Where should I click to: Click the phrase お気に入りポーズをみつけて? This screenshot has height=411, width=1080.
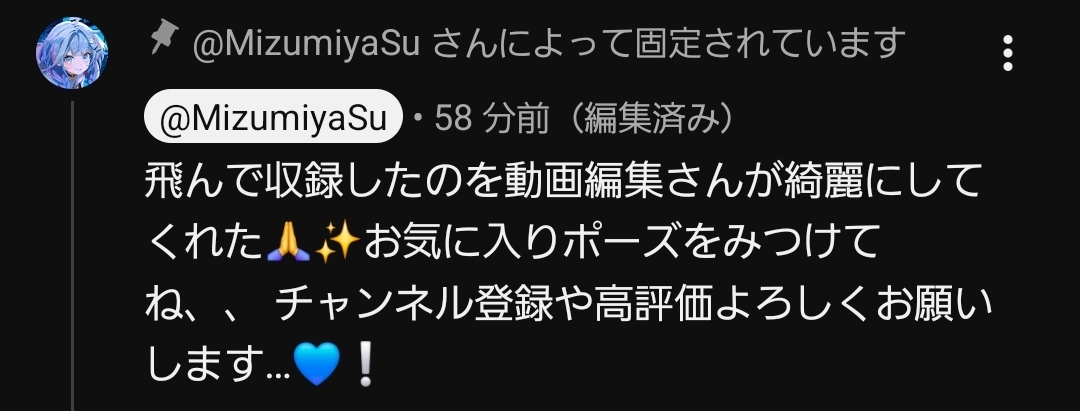pyautogui.click(x=621, y=242)
